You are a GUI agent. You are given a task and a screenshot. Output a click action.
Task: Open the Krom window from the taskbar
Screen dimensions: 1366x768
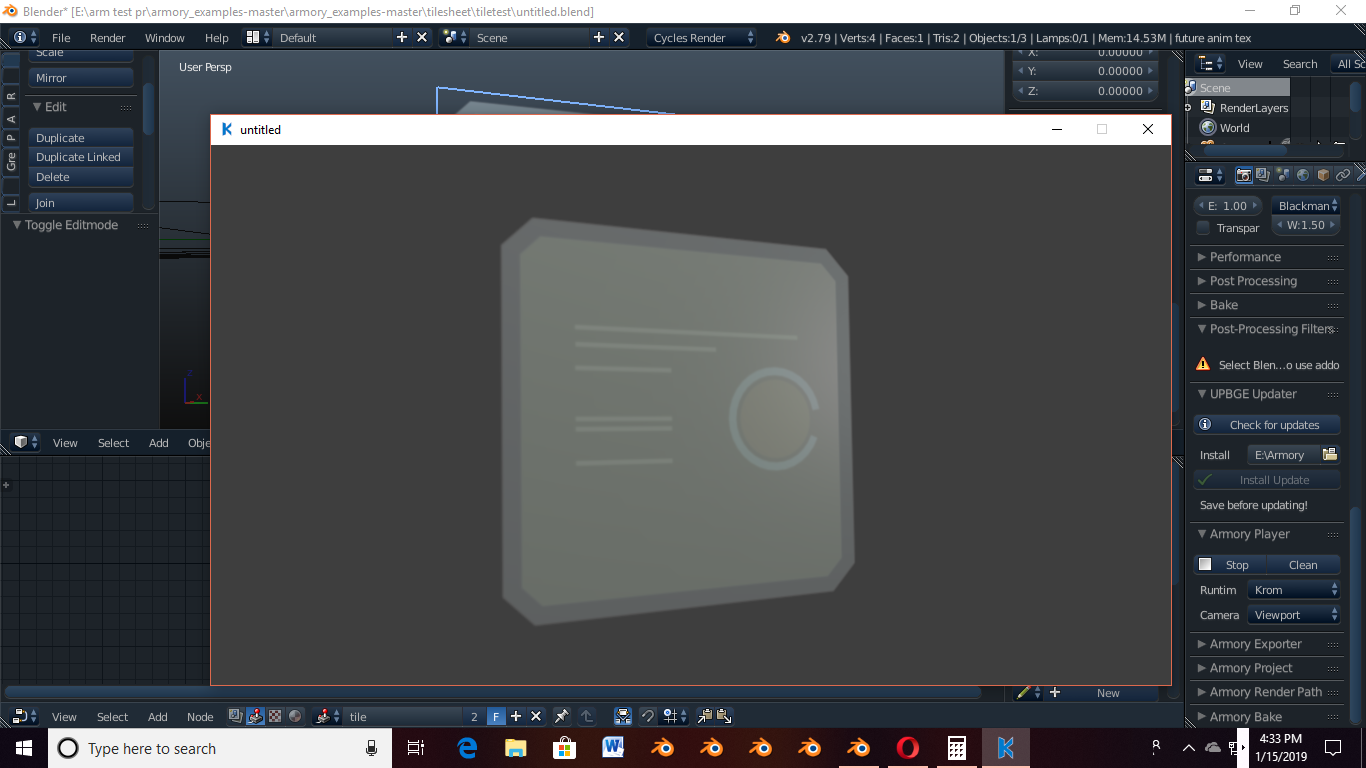1005,748
